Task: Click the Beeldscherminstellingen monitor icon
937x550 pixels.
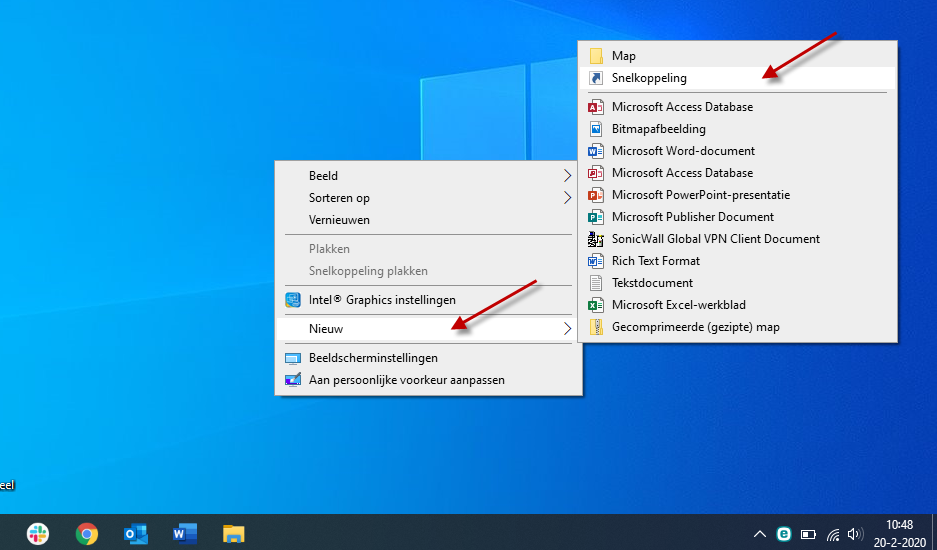Action: (293, 358)
